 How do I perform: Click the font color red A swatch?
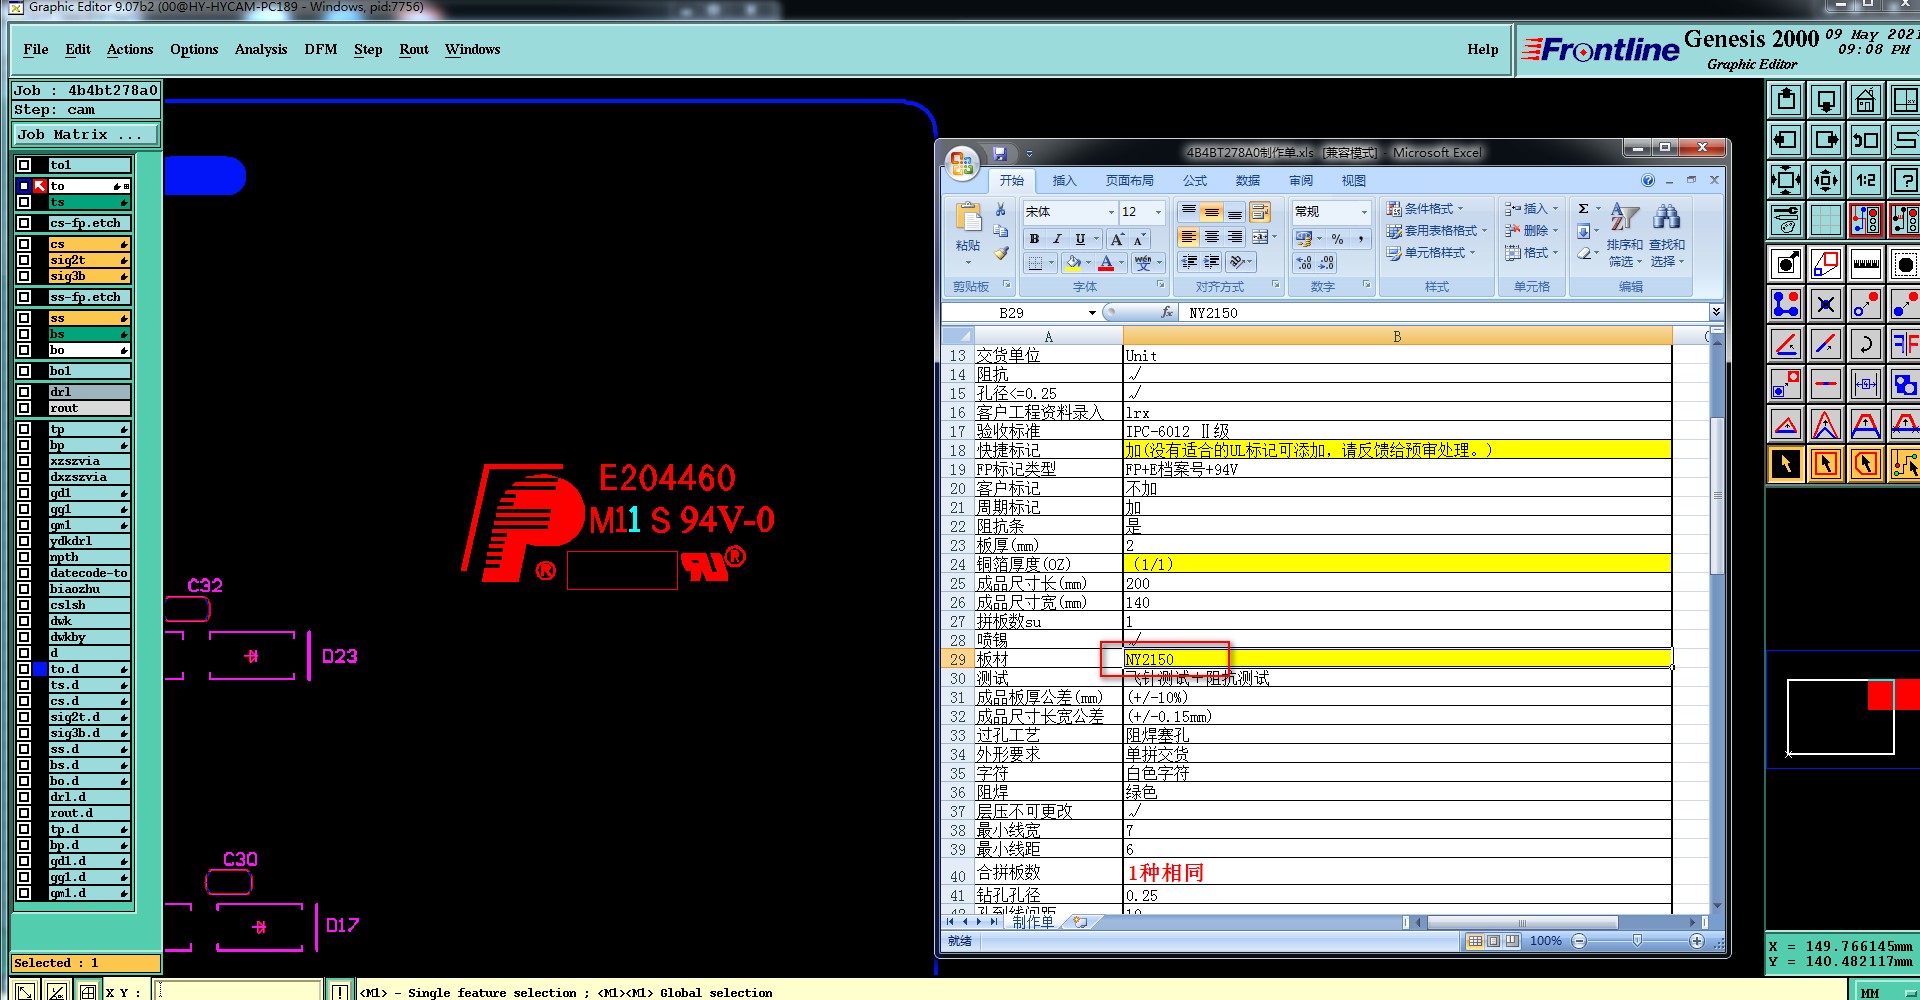click(x=1106, y=262)
